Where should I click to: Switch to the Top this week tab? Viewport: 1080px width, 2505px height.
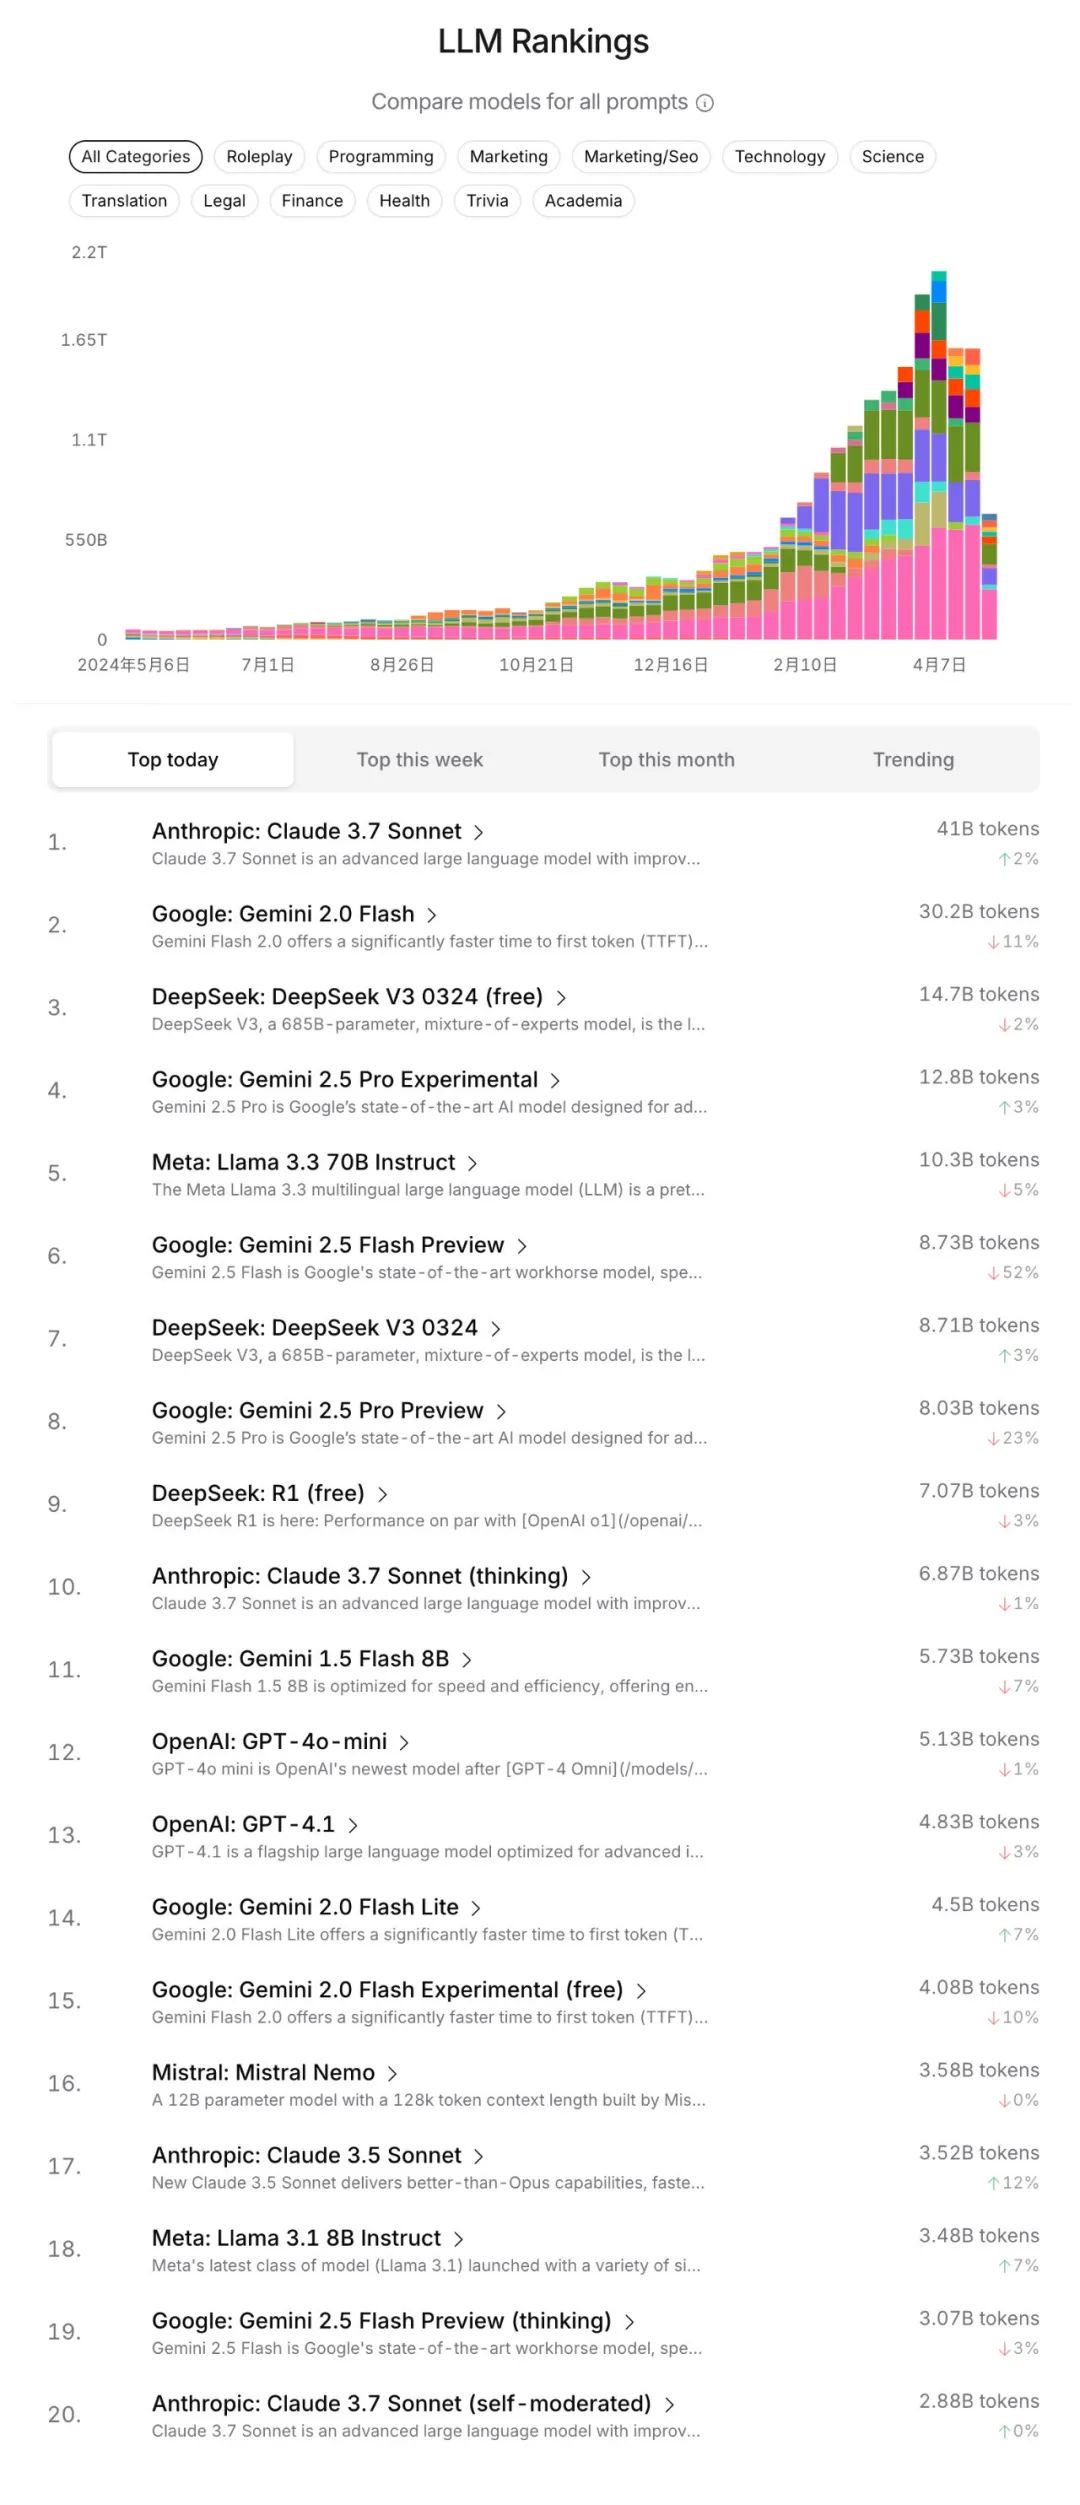(420, 760)
